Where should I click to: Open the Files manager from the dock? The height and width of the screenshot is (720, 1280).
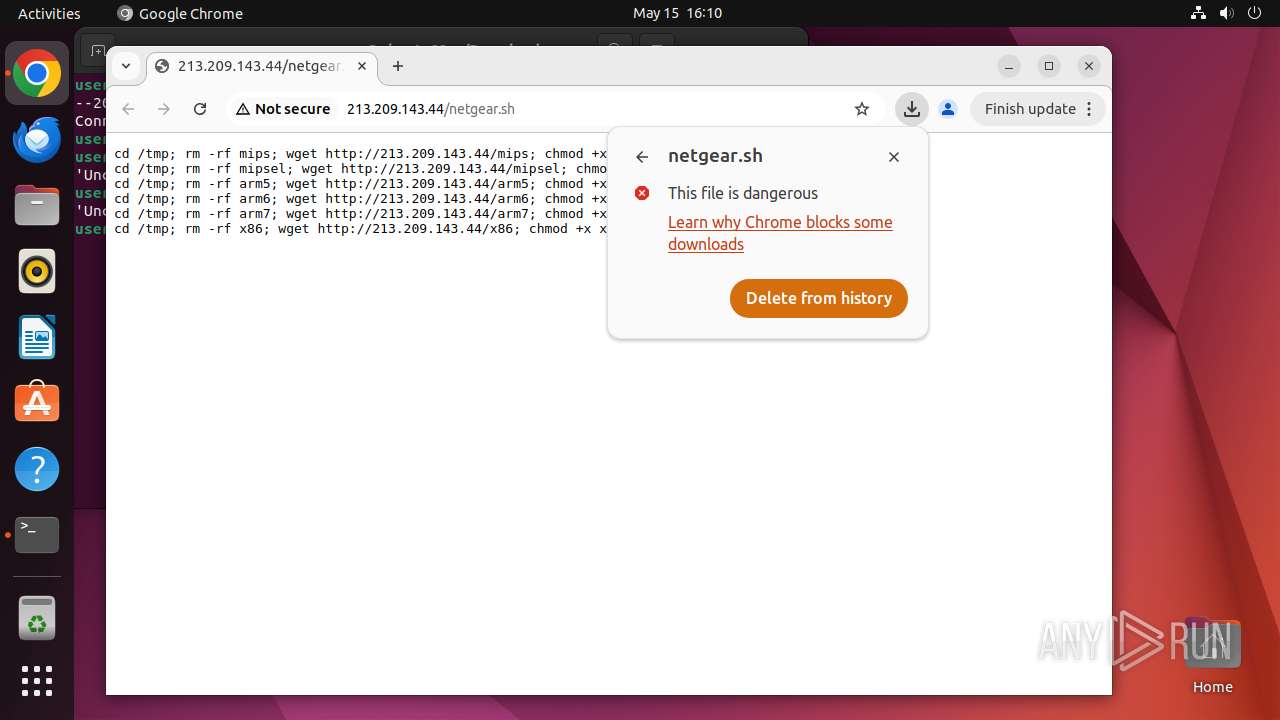37,206
